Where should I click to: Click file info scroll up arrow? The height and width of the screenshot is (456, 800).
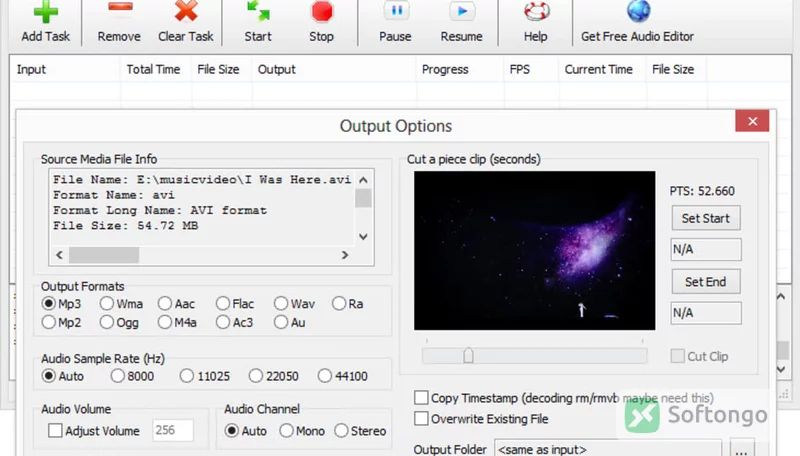363,180
